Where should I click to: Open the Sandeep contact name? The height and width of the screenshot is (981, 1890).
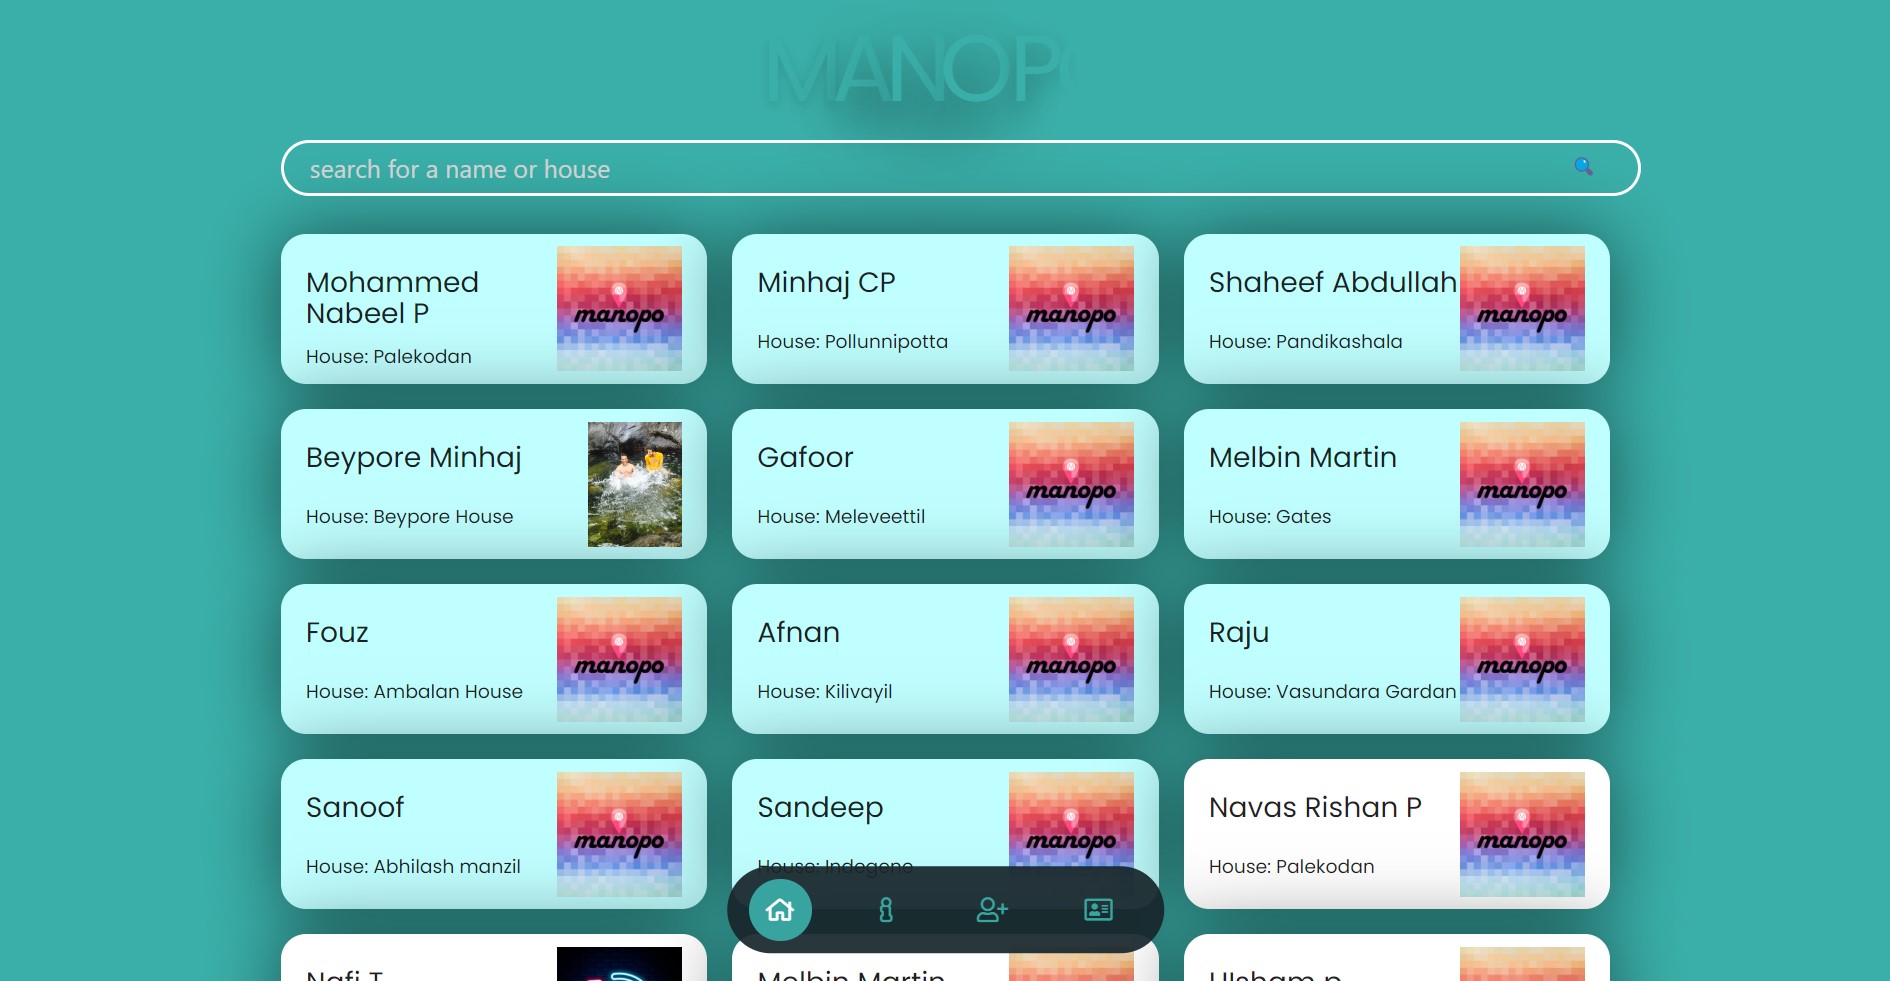tap(820, 808)
